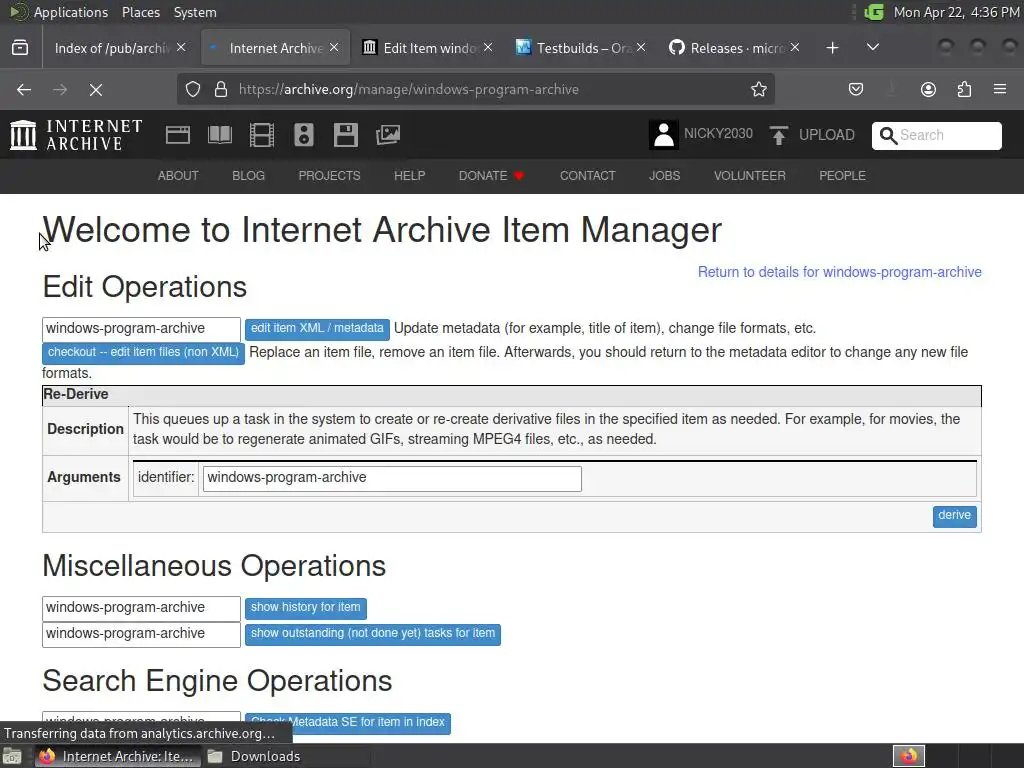Expand the list all tabs chevron
Viewport: 1024px width, 768px height.
[872, 48]
